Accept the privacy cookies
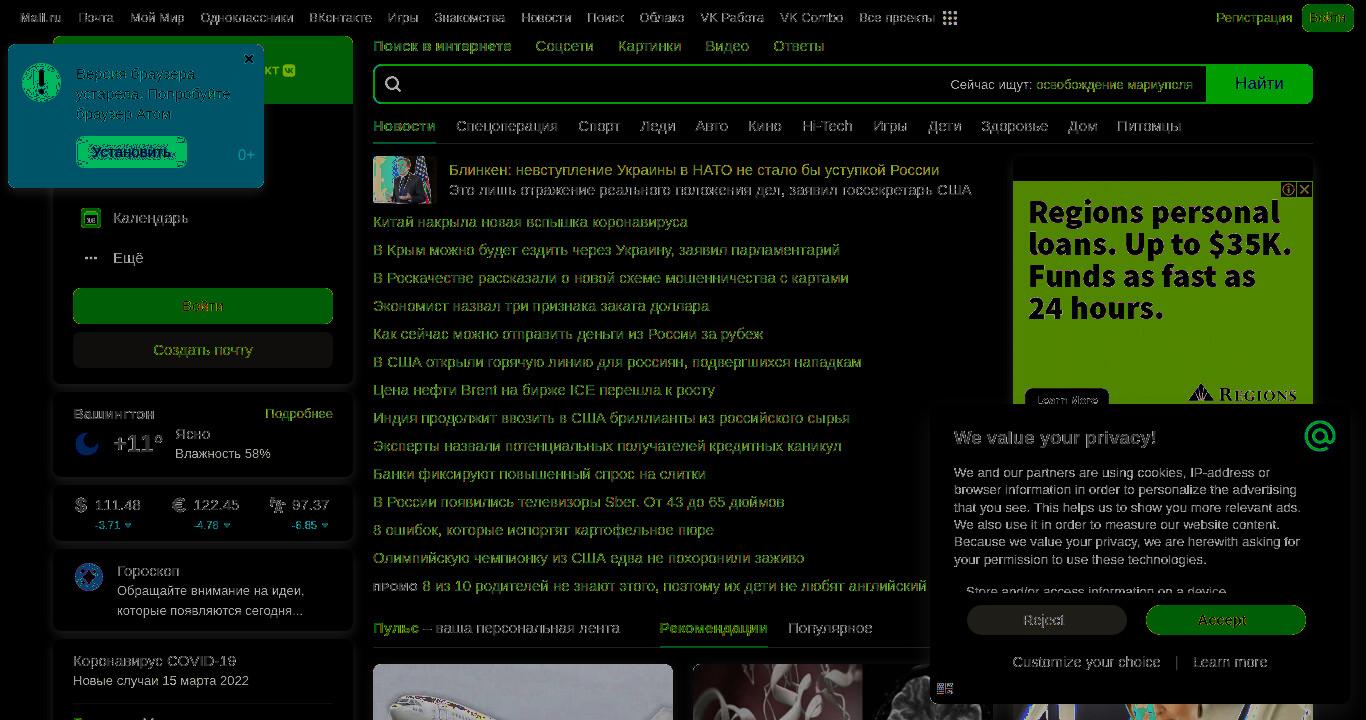This screenshot has height=720, width=1366. point(1225,620)
